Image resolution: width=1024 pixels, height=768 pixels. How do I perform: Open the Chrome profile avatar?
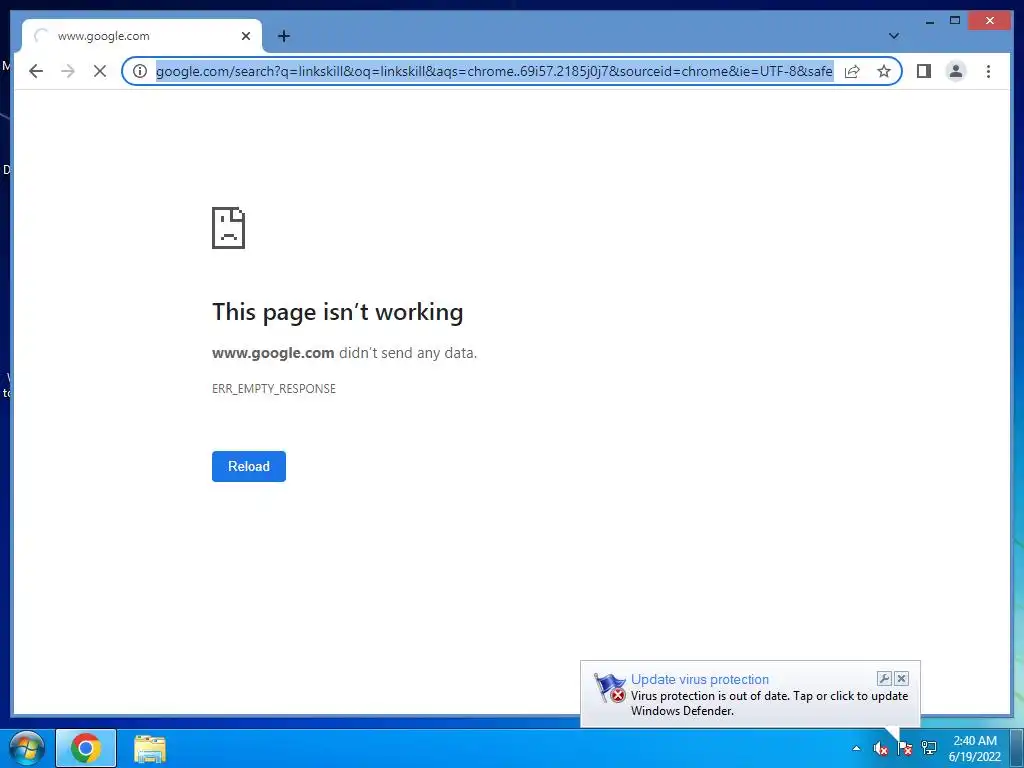(955, 71)
